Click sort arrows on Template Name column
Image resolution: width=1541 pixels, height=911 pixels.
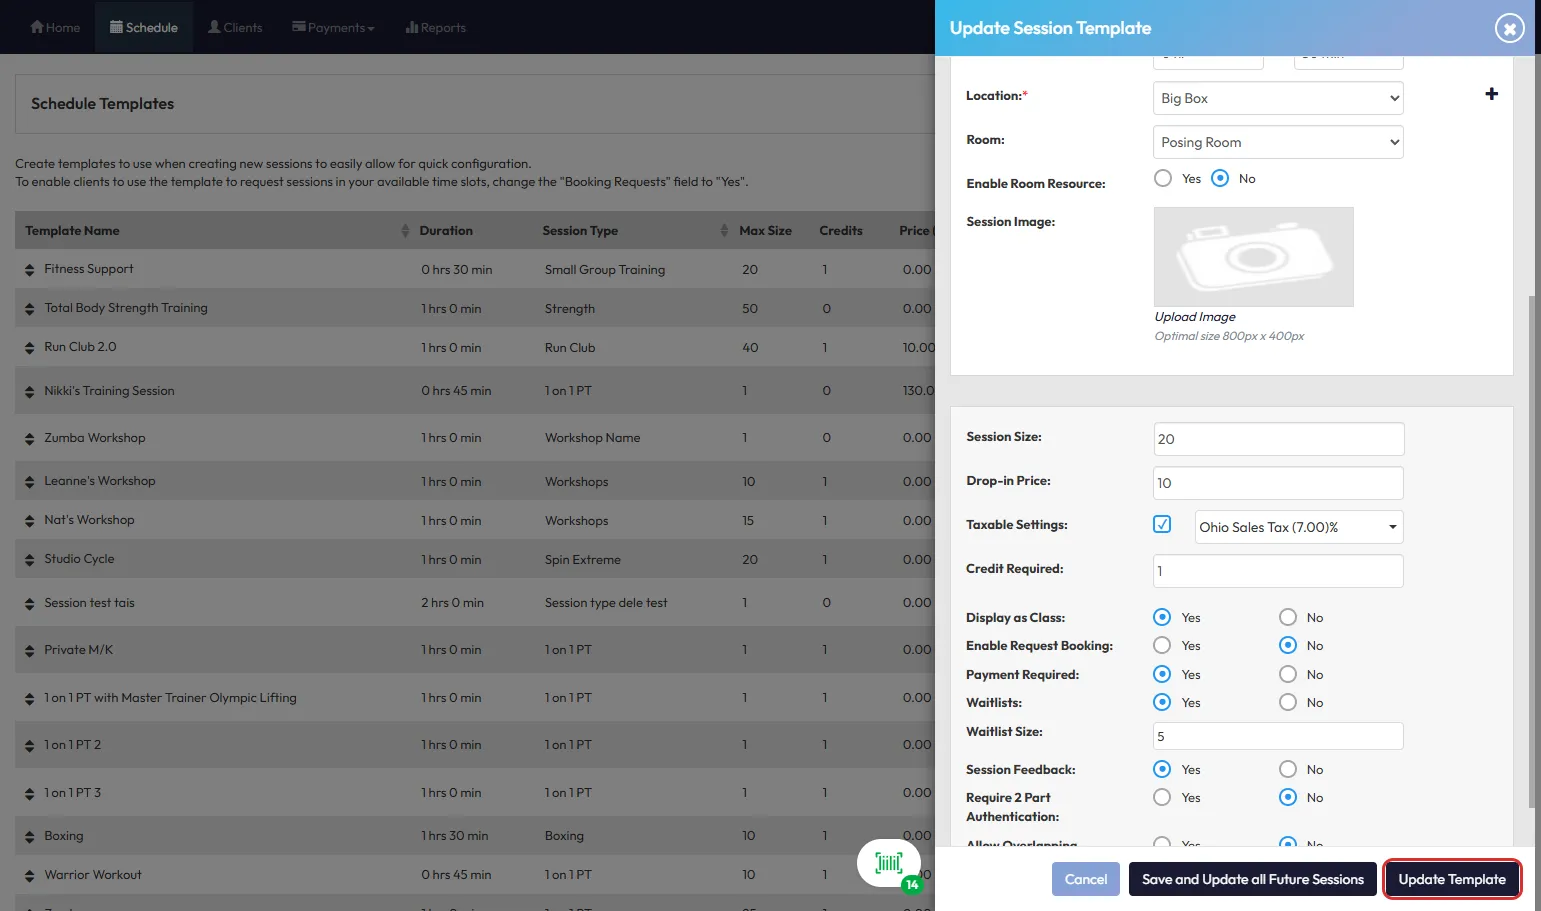[405, 231]
